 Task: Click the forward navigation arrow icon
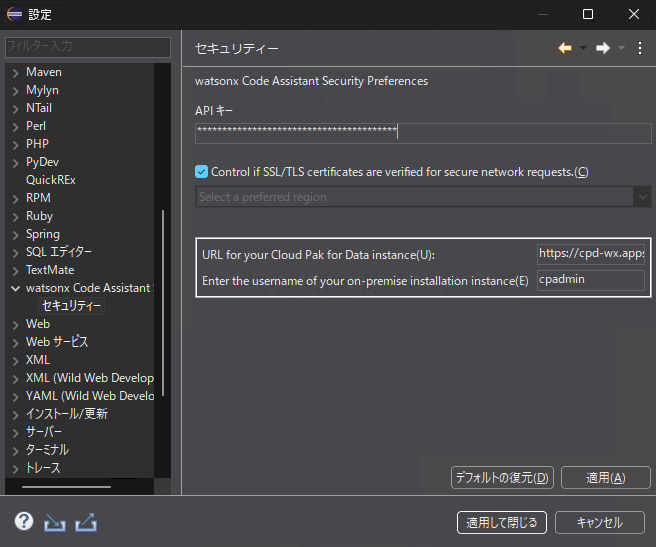(603, 48)
